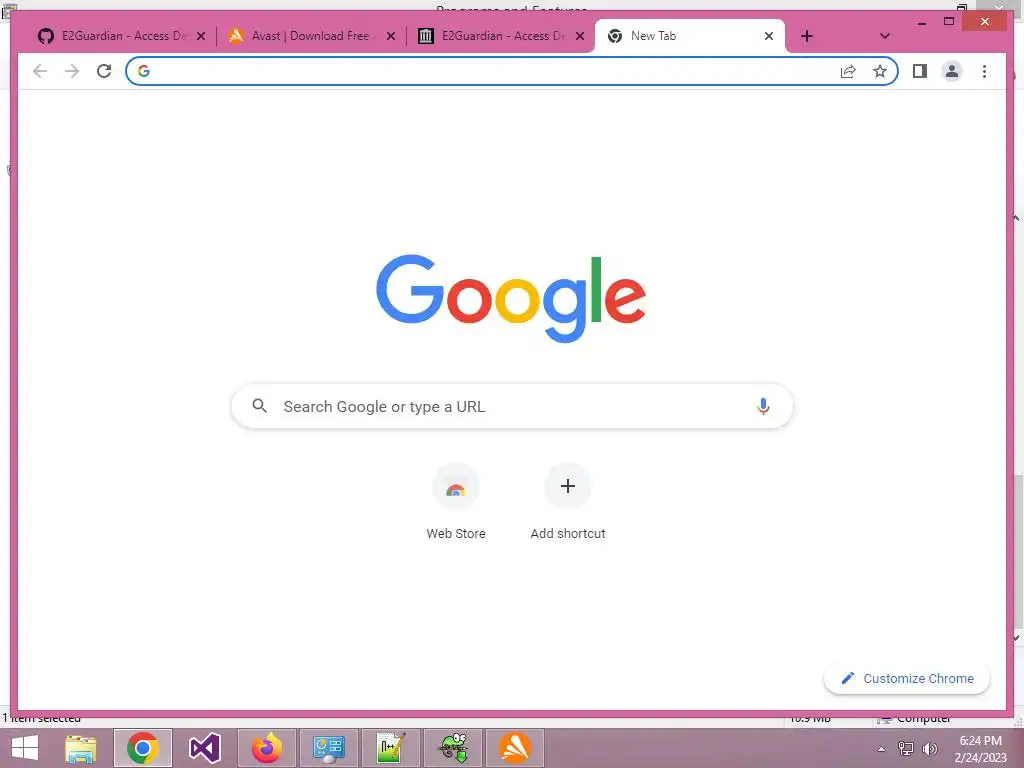Open the network tray icon
The height and width of the screenshot is (768, 1024).
pyautogui.click(x=906, y=749)
